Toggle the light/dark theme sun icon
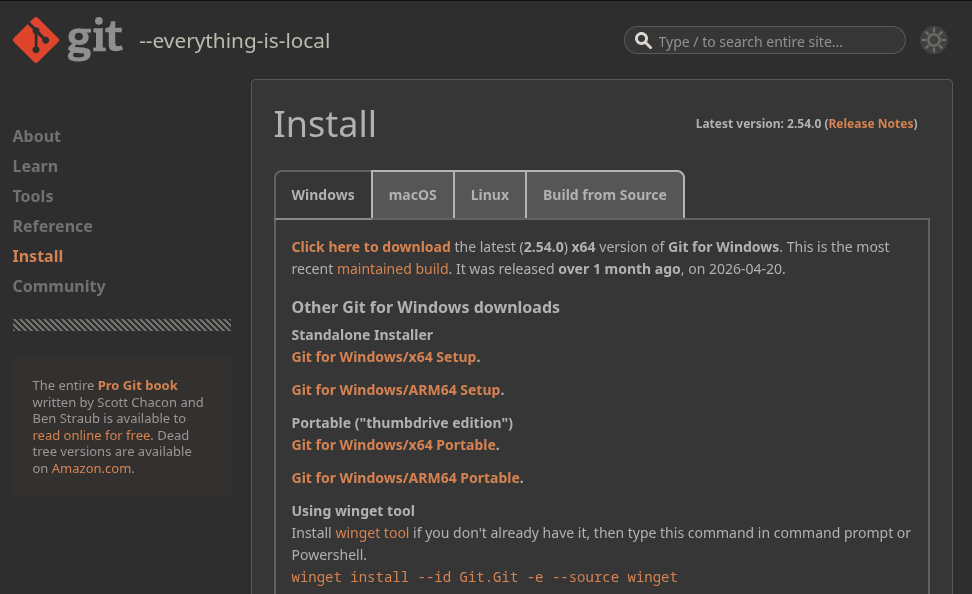 coord(934,40)
